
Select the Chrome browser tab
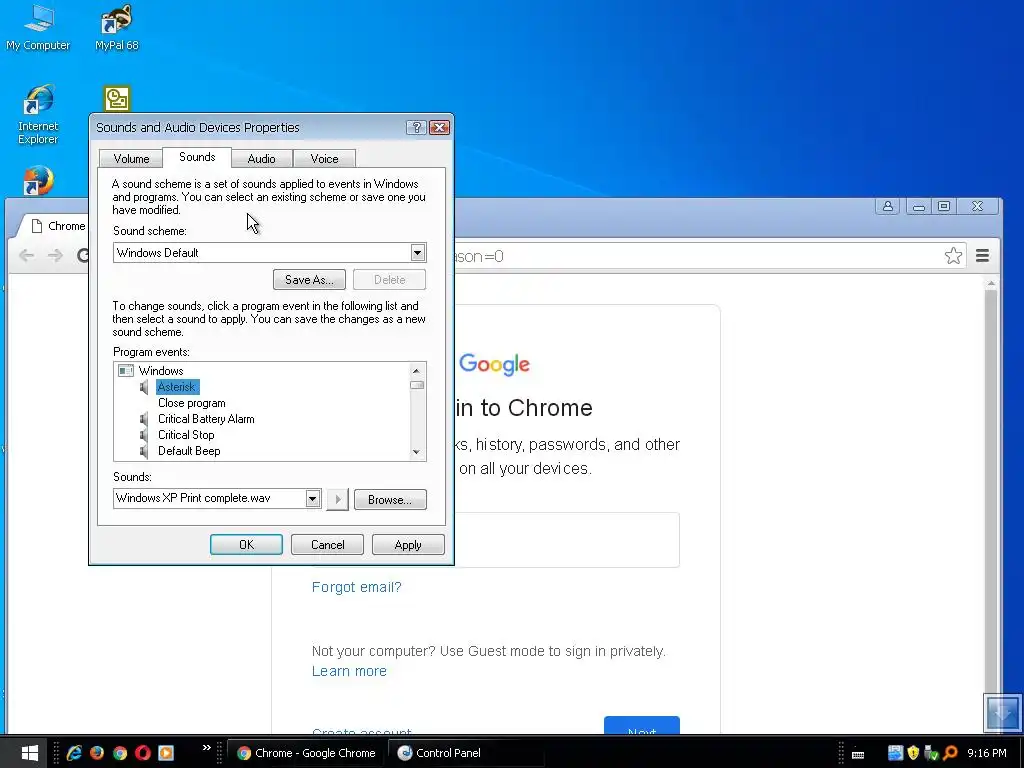click(x=56, y=226)
